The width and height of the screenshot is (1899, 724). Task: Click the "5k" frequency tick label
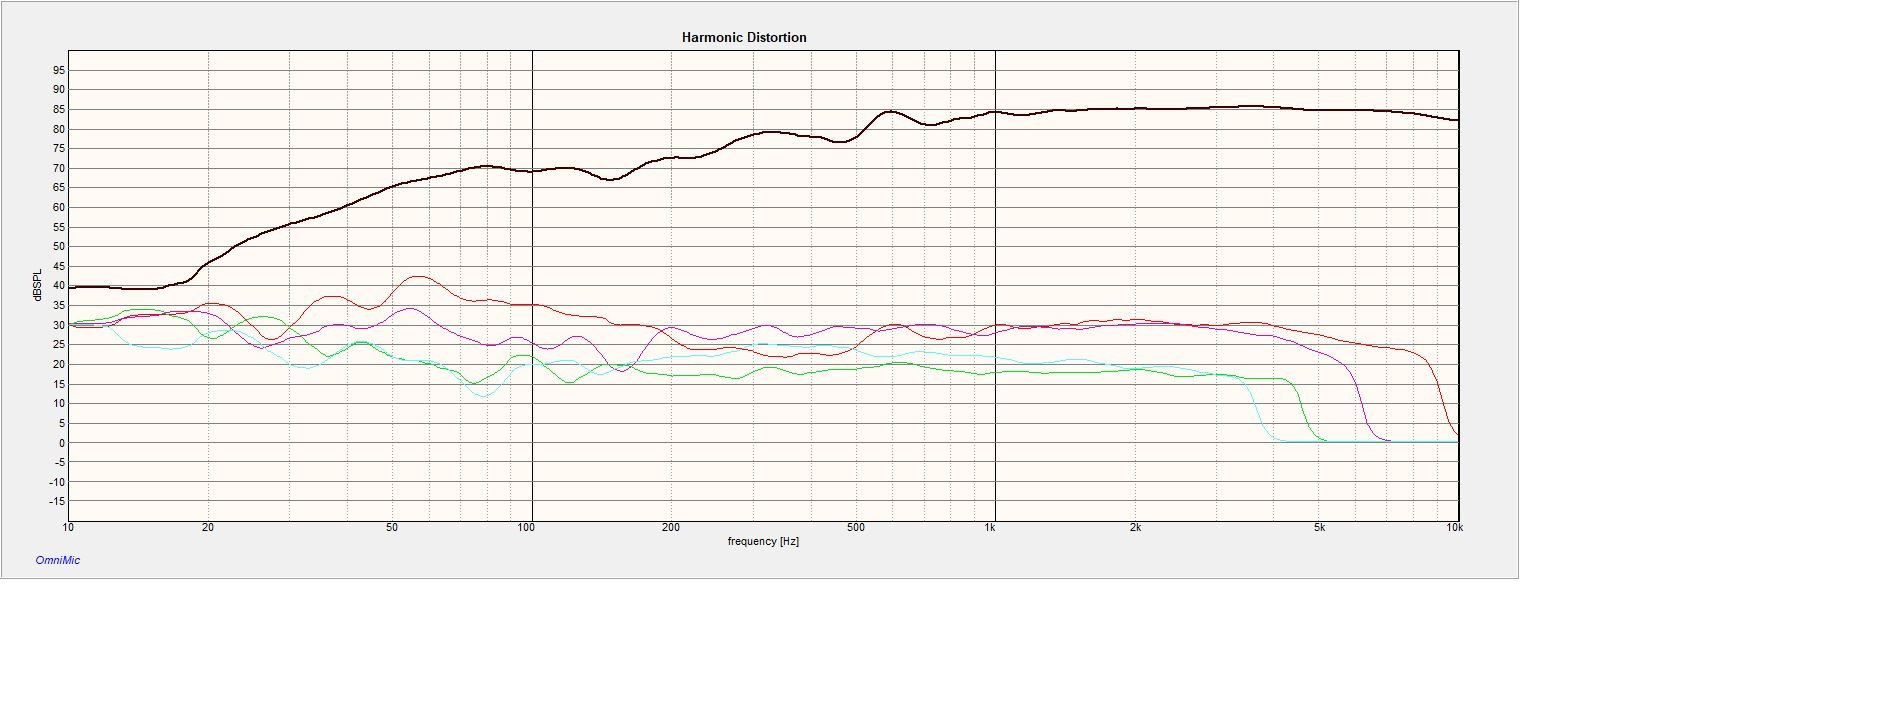click(1319, 528)
